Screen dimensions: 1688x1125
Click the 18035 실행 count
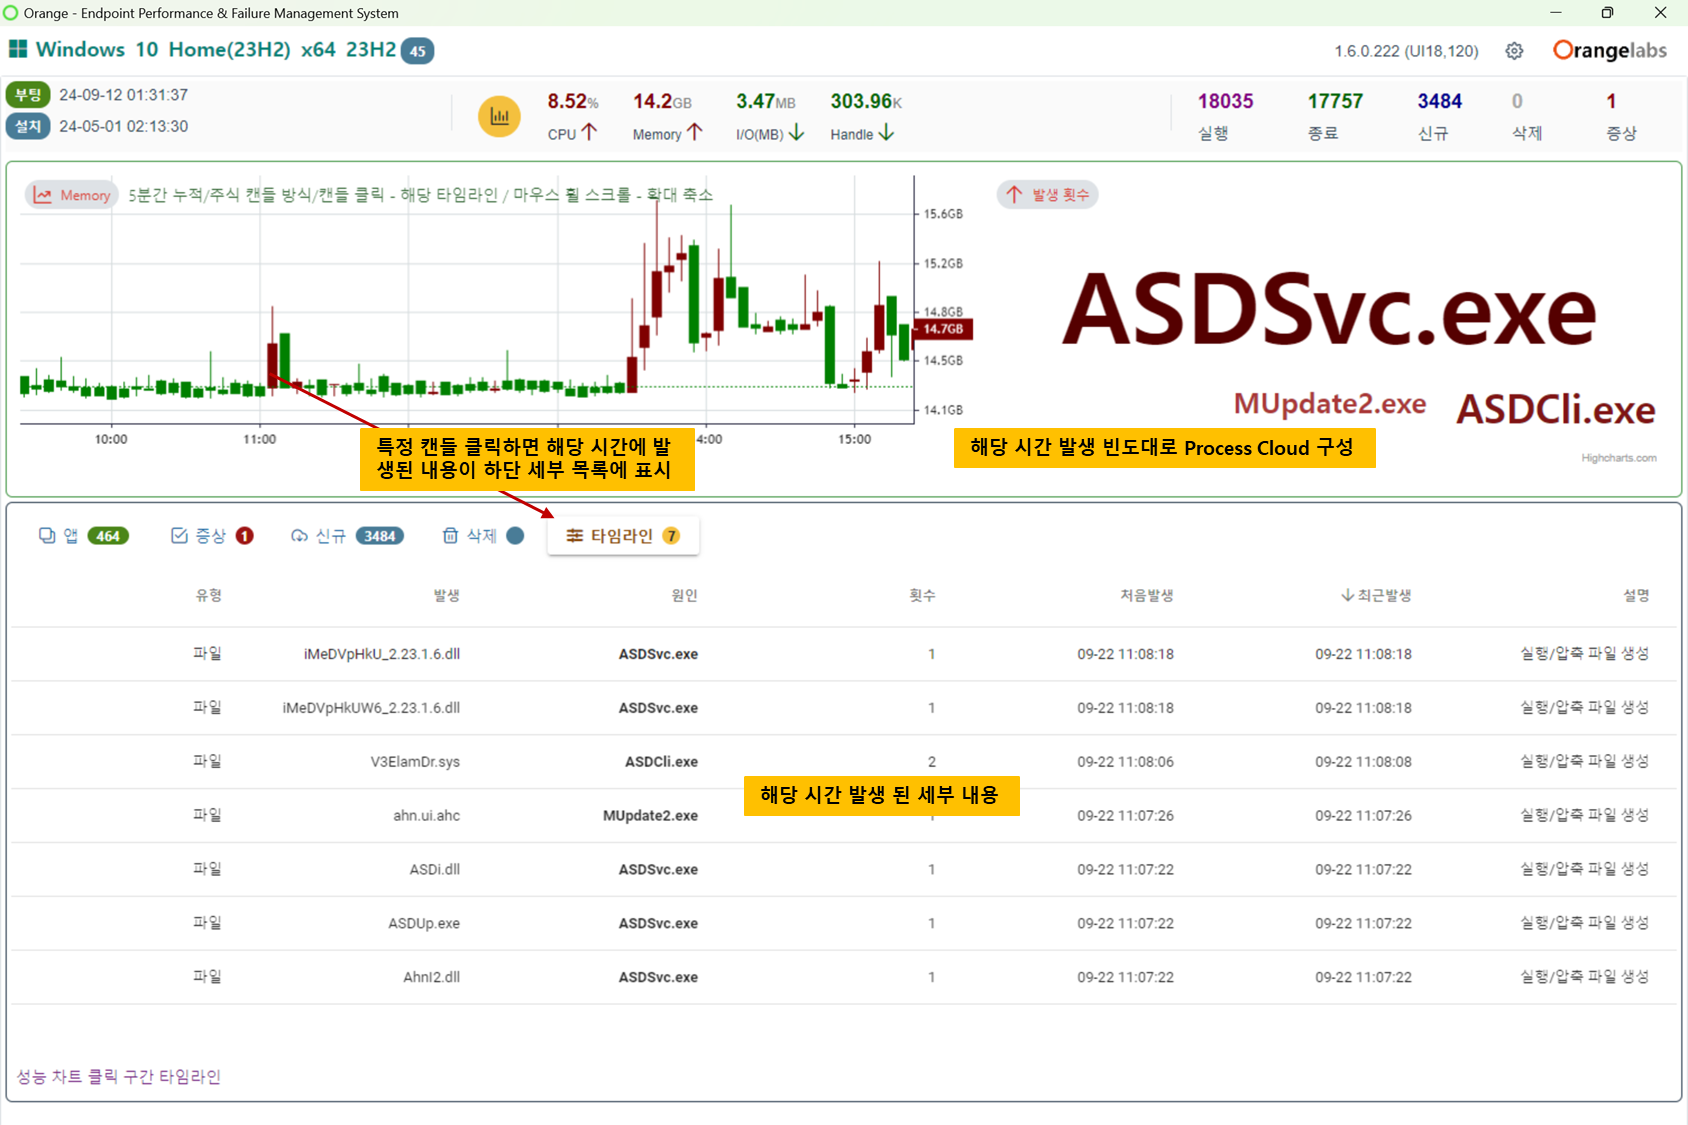[x=1225, y=101]
